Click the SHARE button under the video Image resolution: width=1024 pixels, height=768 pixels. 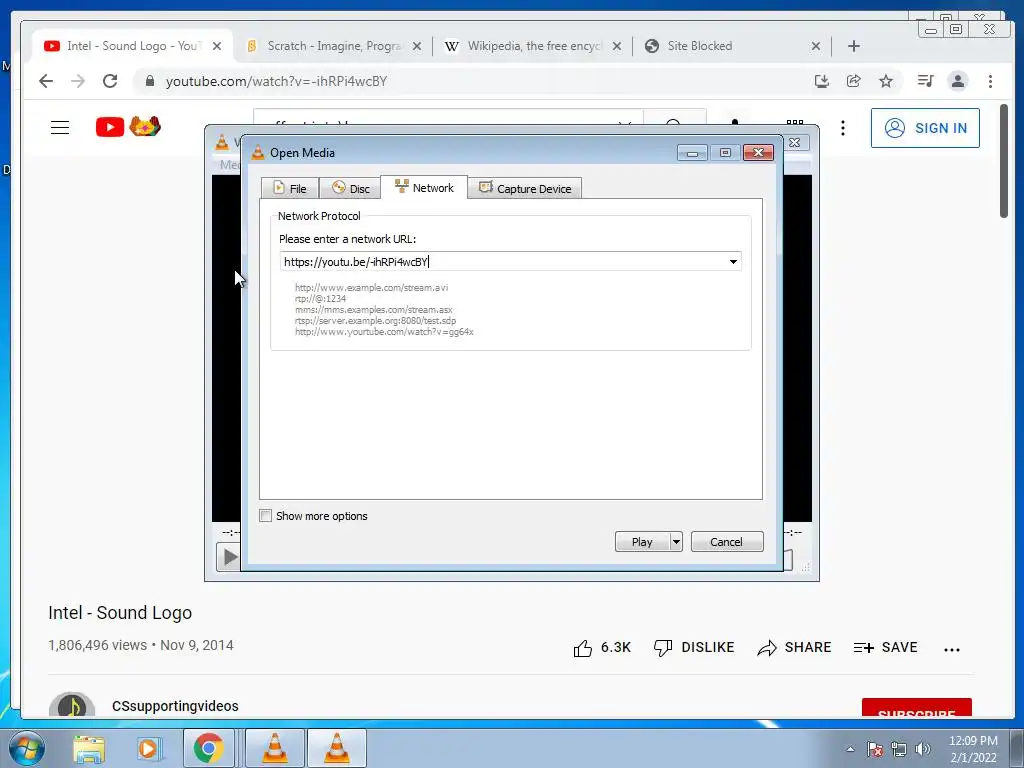(x=794, y=648)
